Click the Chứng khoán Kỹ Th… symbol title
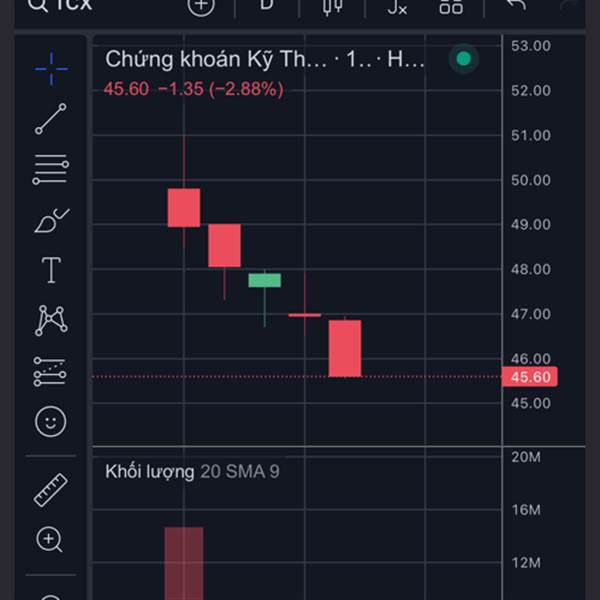This screenshot has width=600, height=600. click(216, 59)
